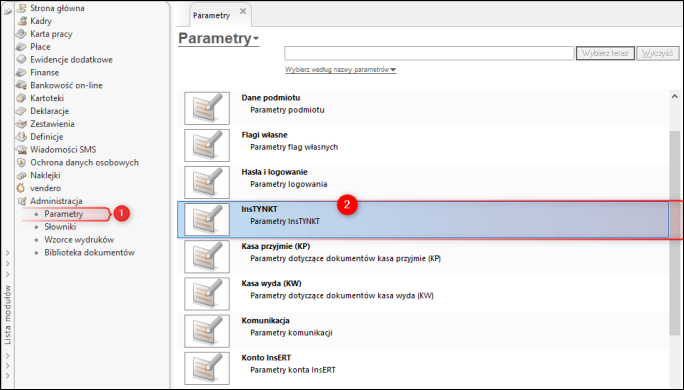Viewport: 684px width, 390px height.
Task: Open the Kadry module icon
Action: [22, 21]
